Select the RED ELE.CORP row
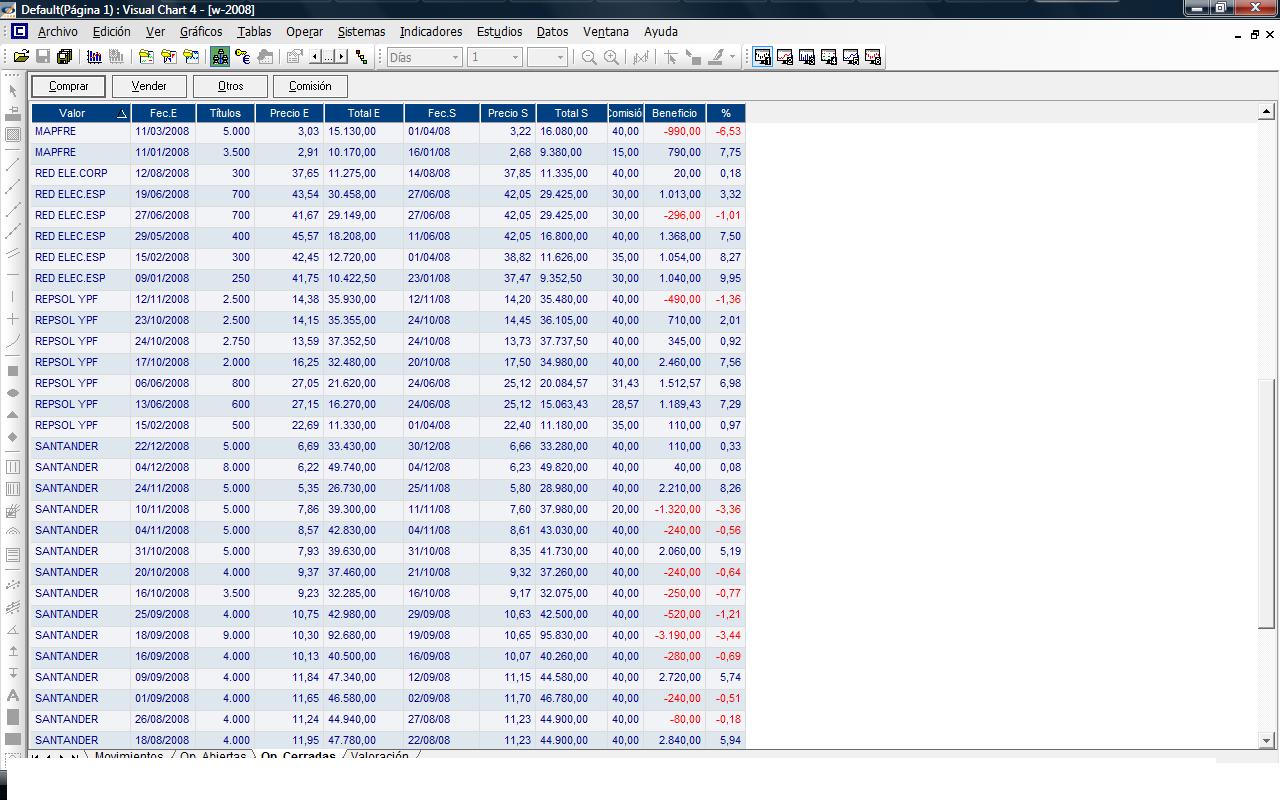The width and height of the screenshot is (1280, 800). click(388, 173)
